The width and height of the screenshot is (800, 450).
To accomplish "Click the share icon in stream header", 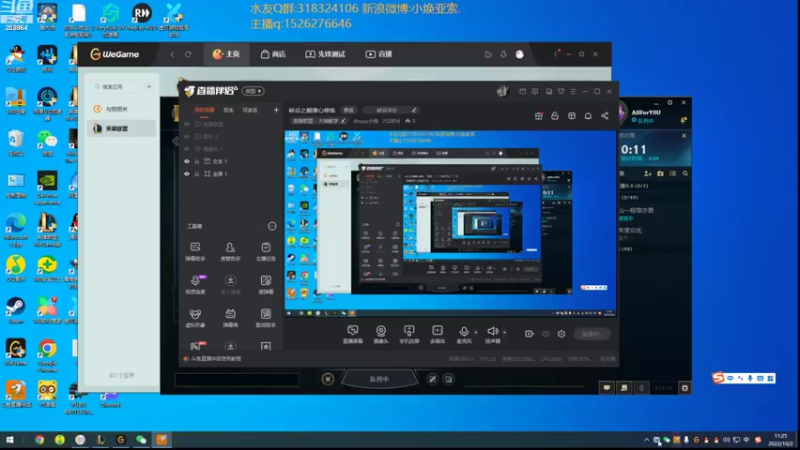I will click(x=605, y=116).
